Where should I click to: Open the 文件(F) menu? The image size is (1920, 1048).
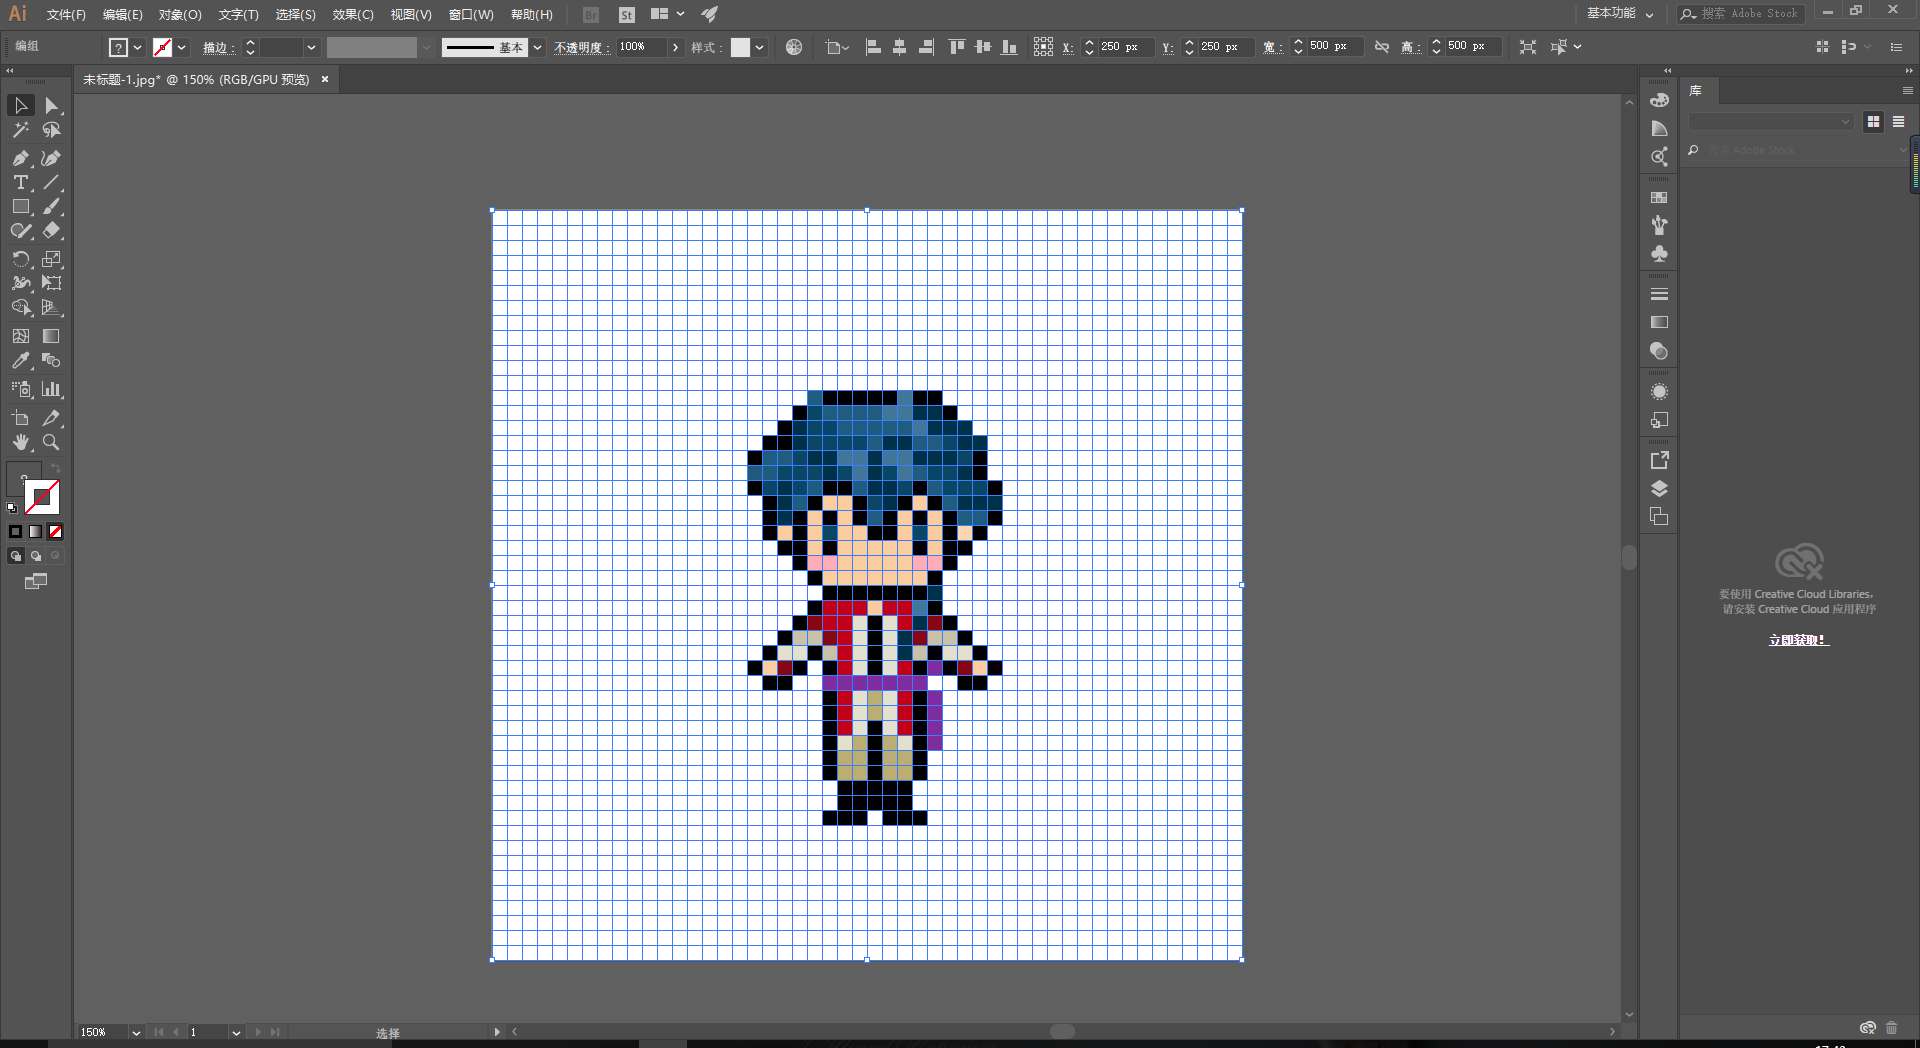pyautogui.click(x=66, y=15)
